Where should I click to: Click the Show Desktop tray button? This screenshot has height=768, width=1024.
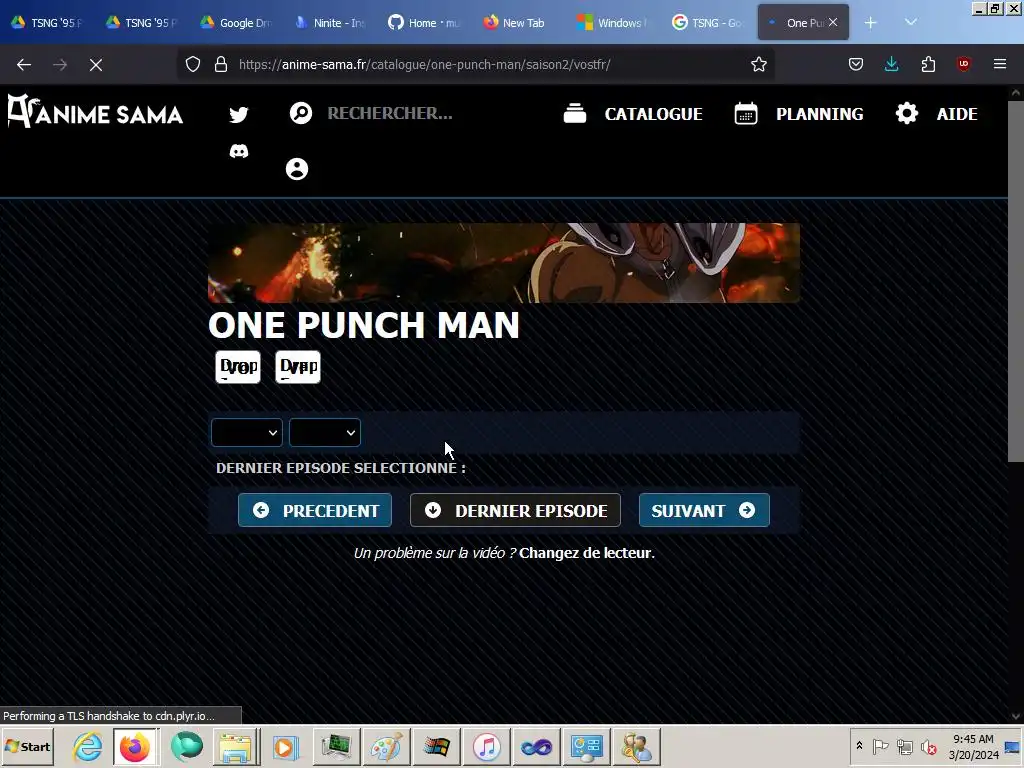1013,746
